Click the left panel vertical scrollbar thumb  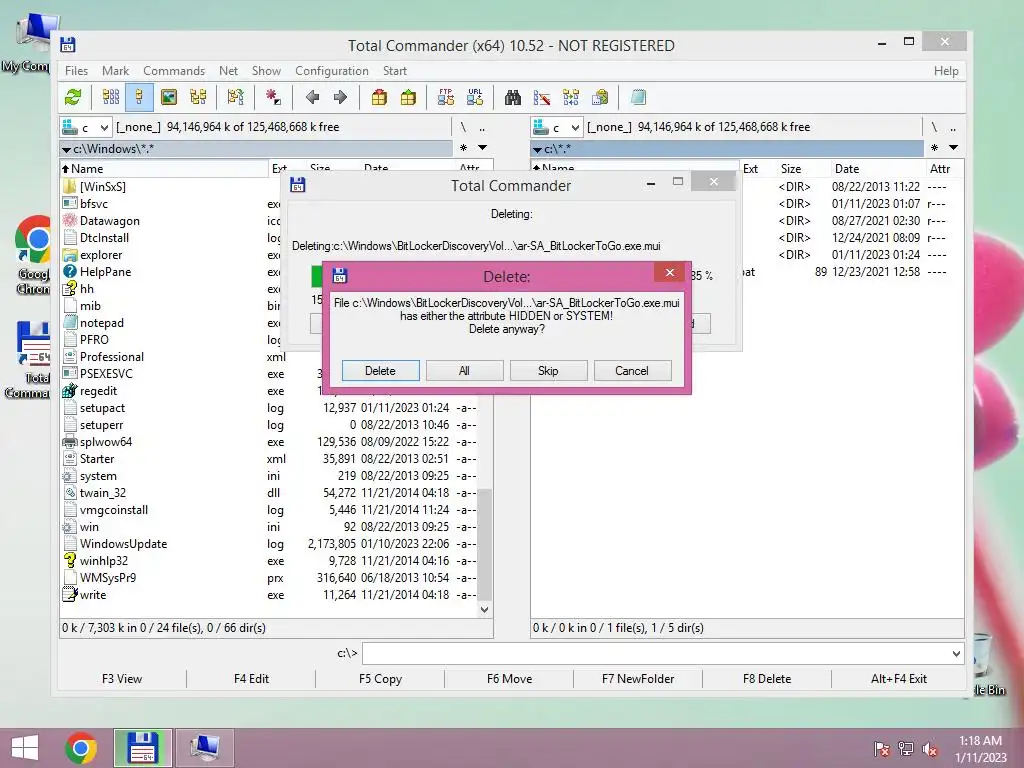(484, 543)
